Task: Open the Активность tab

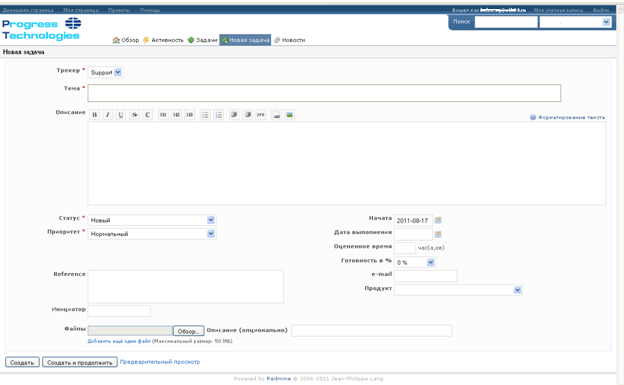Action: pyautogui.click(x=163, y=40)
